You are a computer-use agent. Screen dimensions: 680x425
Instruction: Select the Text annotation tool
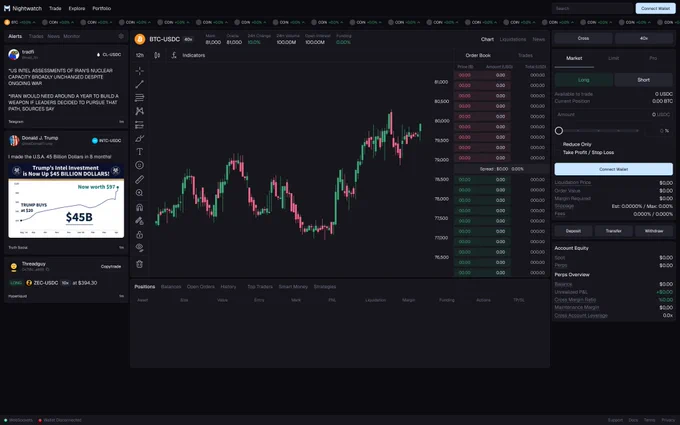point(139,152)
